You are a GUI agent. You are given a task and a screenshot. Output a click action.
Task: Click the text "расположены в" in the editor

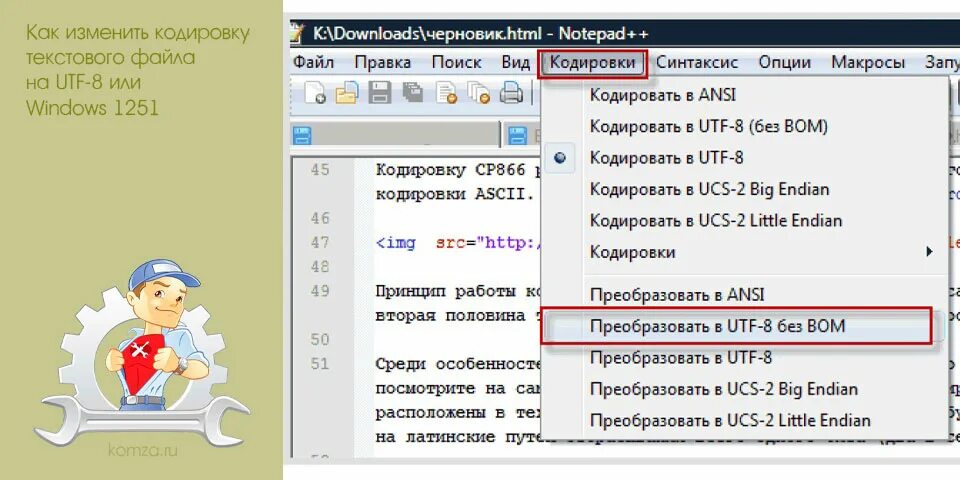(x=440, y=413)
